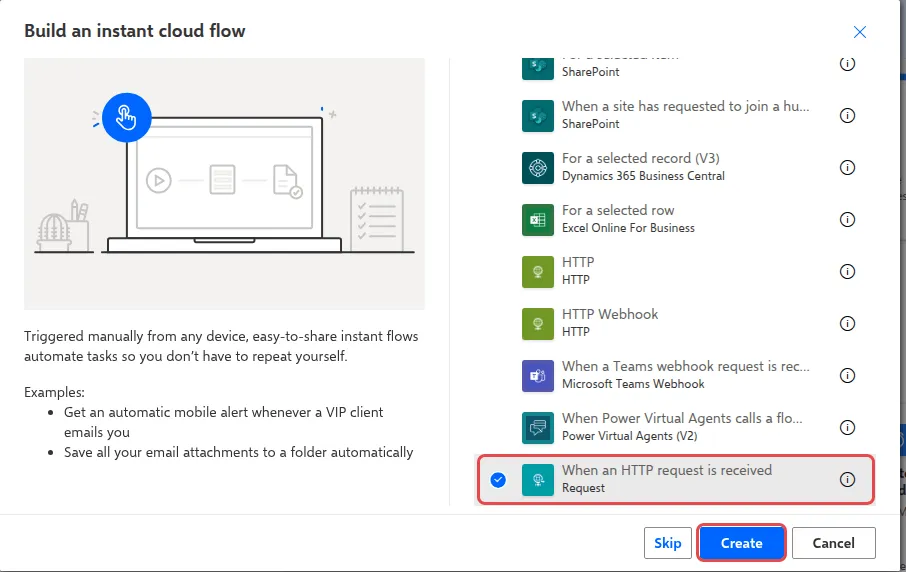Screen dimensions: 906x572
Task: Open info icon for HTTP Webhook
Action: (847, 324)
